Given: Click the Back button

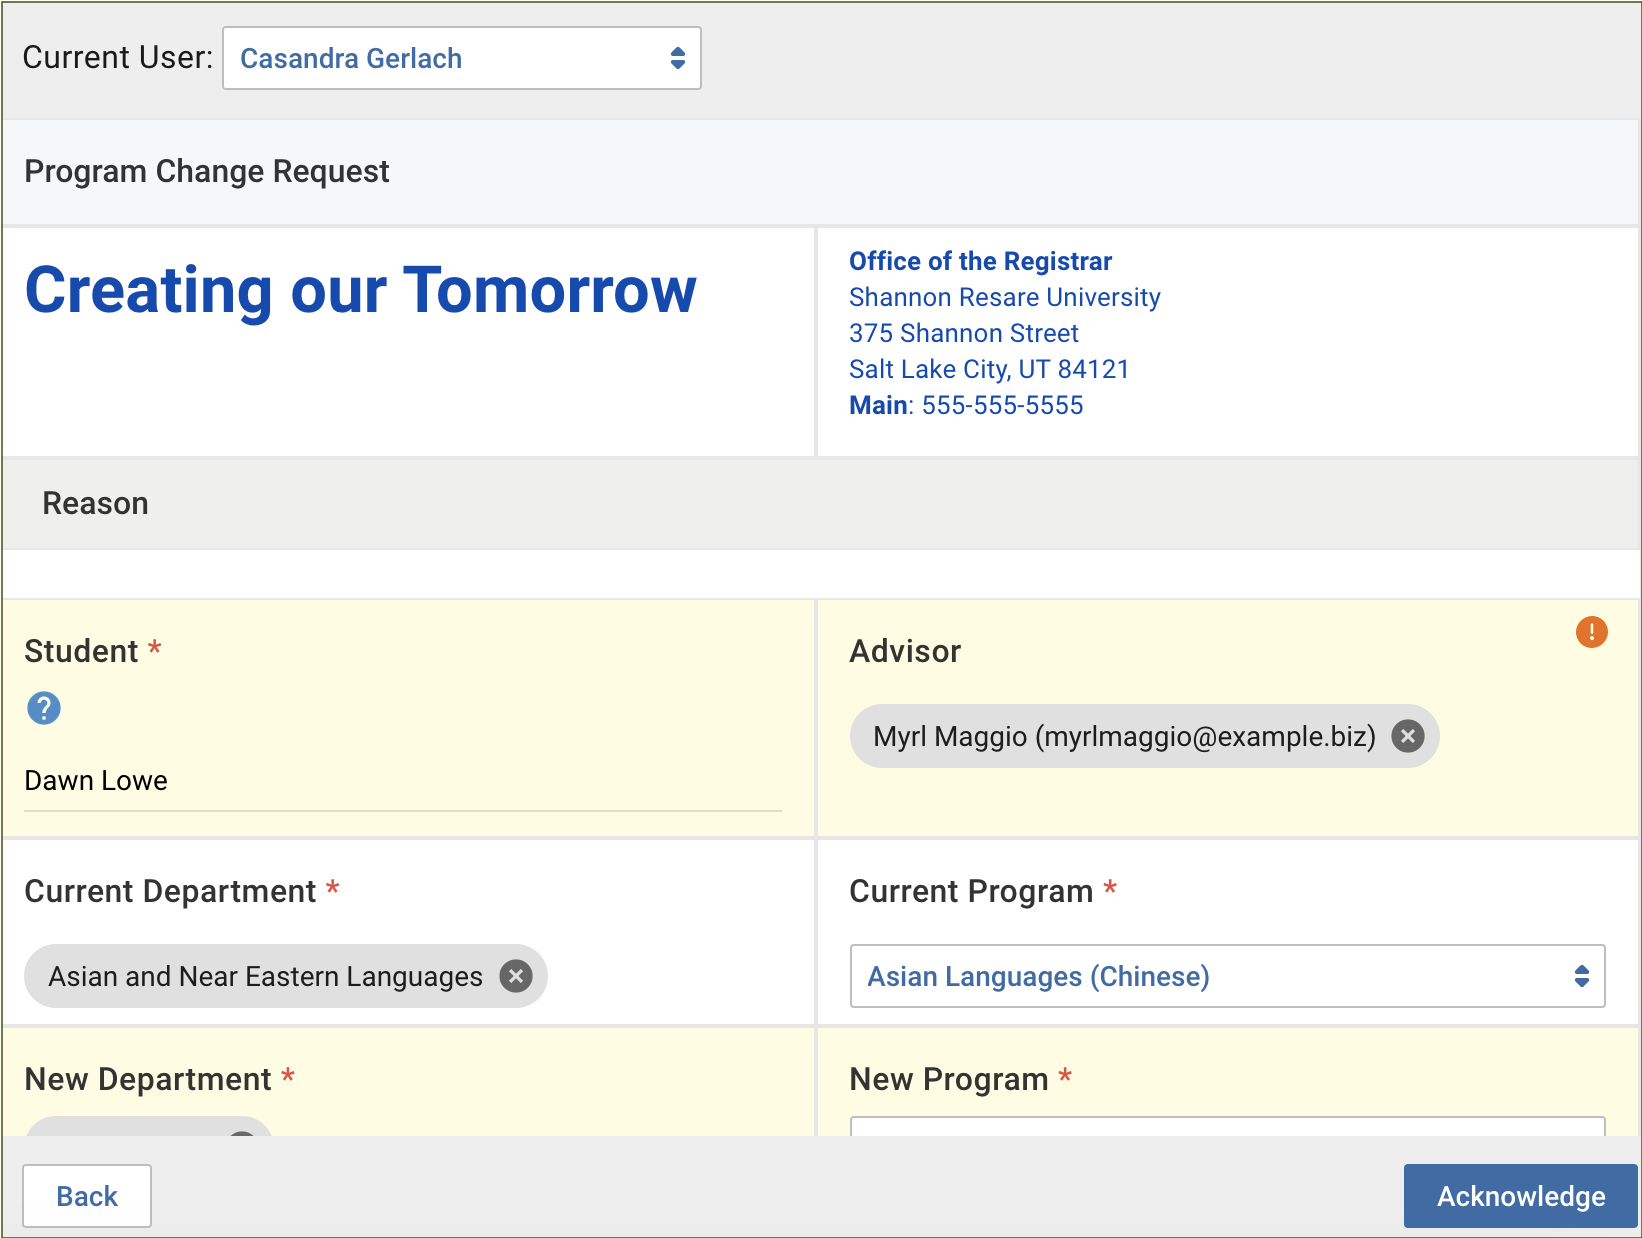Looking at the screenshot, I should coord(87,1196).
